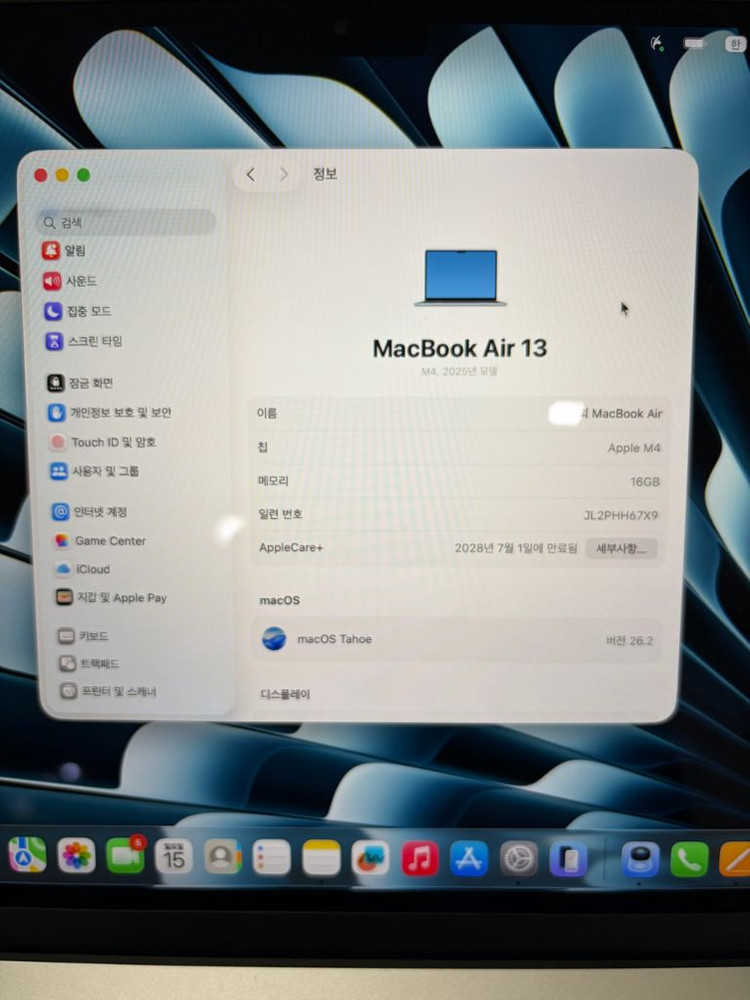Click the 버전 26.2 version text
This screenshot has height=1000, width=750.
tap(629, 640)
